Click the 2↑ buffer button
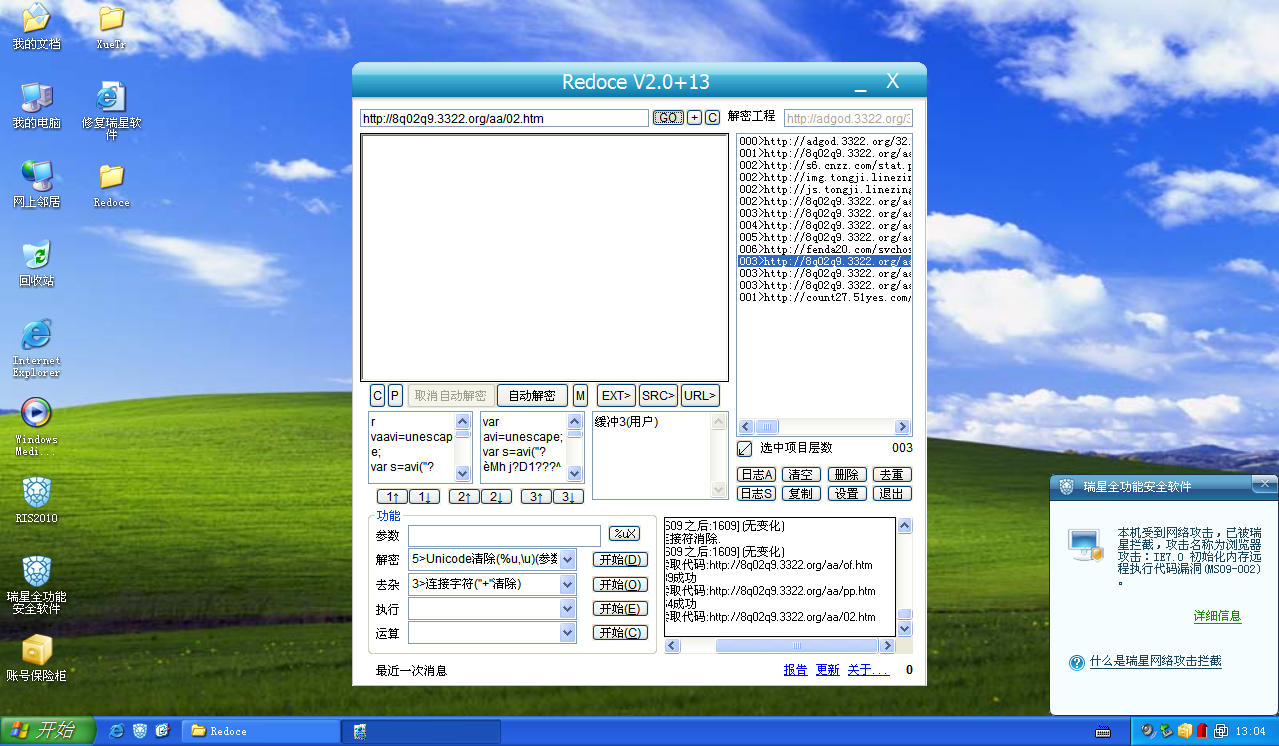Viewport: 1279px width, 746px height. pos(464,497)
